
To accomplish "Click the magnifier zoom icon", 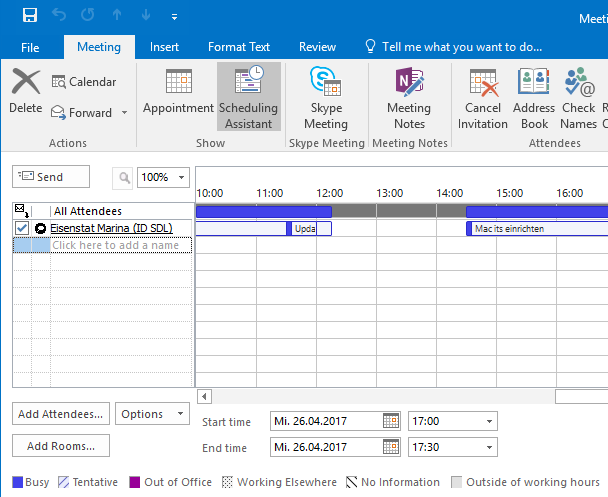I will tap(123, 178).
